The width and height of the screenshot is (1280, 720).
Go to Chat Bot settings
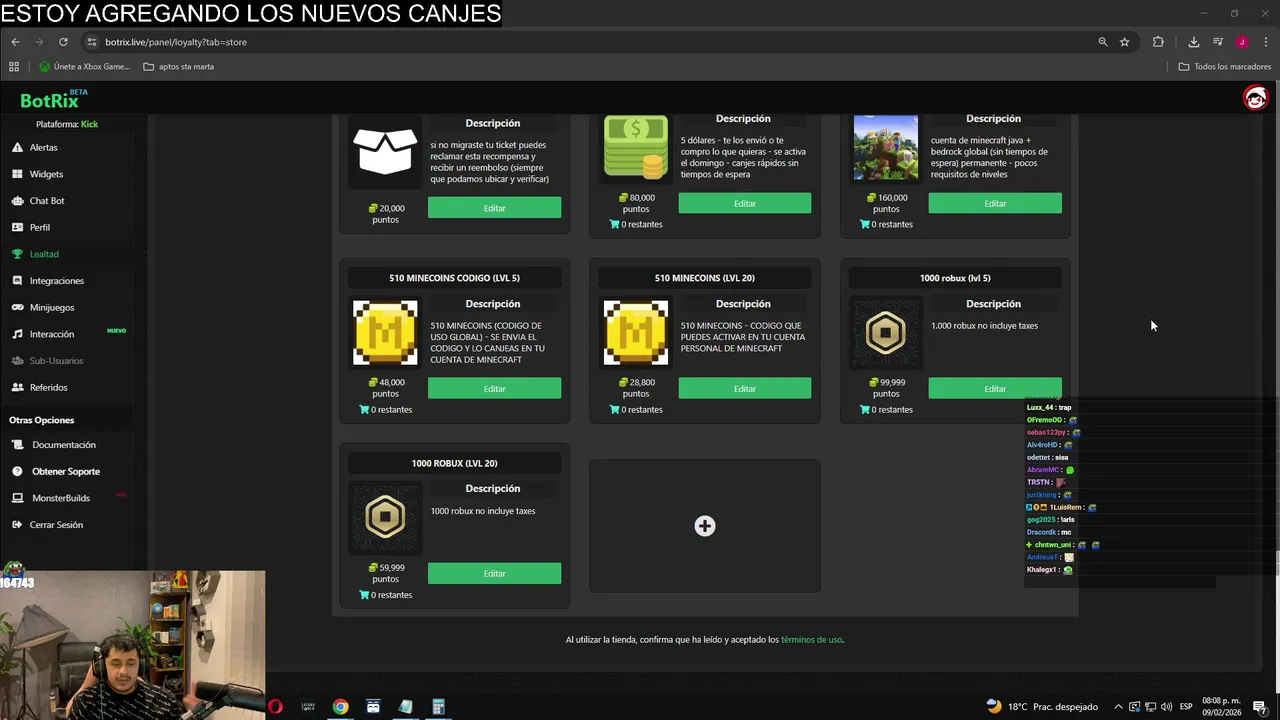(x=47, y=201)
